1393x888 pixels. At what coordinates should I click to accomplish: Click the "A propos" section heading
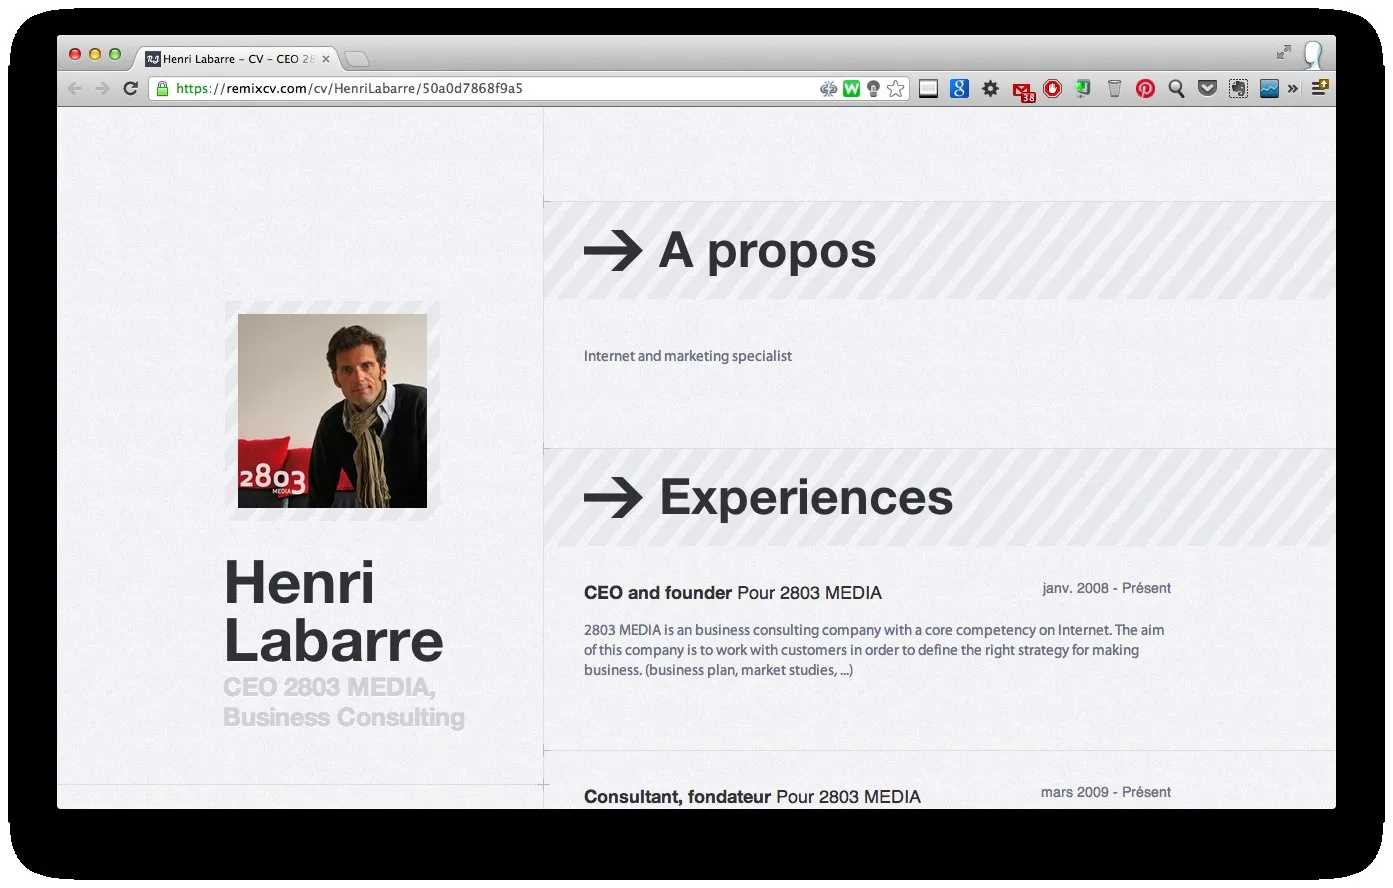[767, 250]
